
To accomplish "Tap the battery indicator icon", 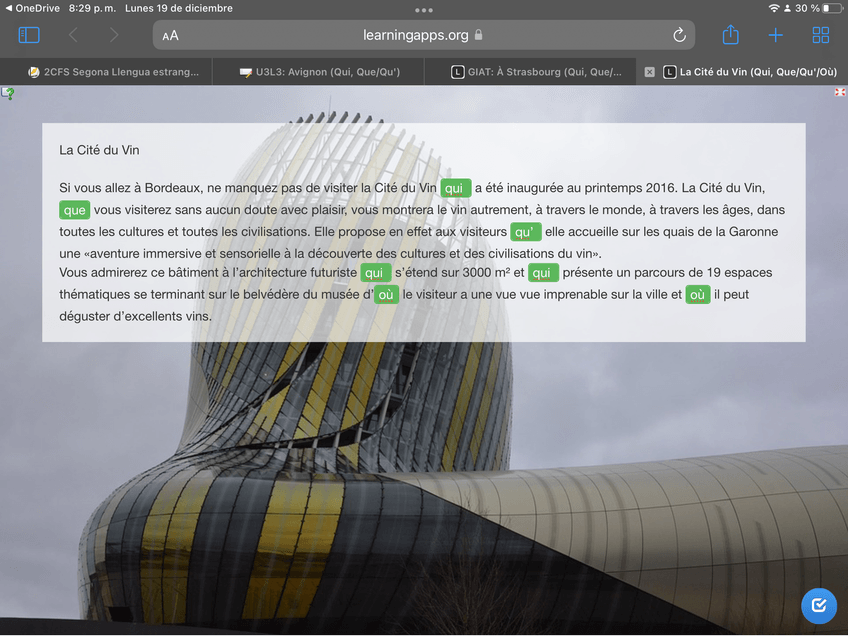I will [833, 8].
